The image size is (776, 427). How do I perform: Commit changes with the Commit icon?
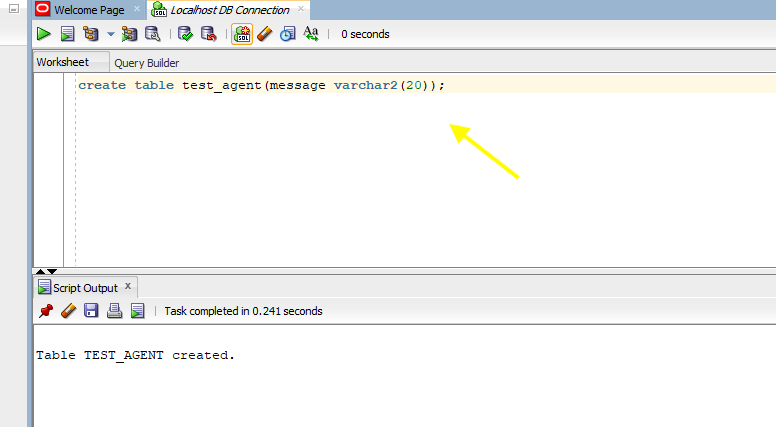coord(185,34)
